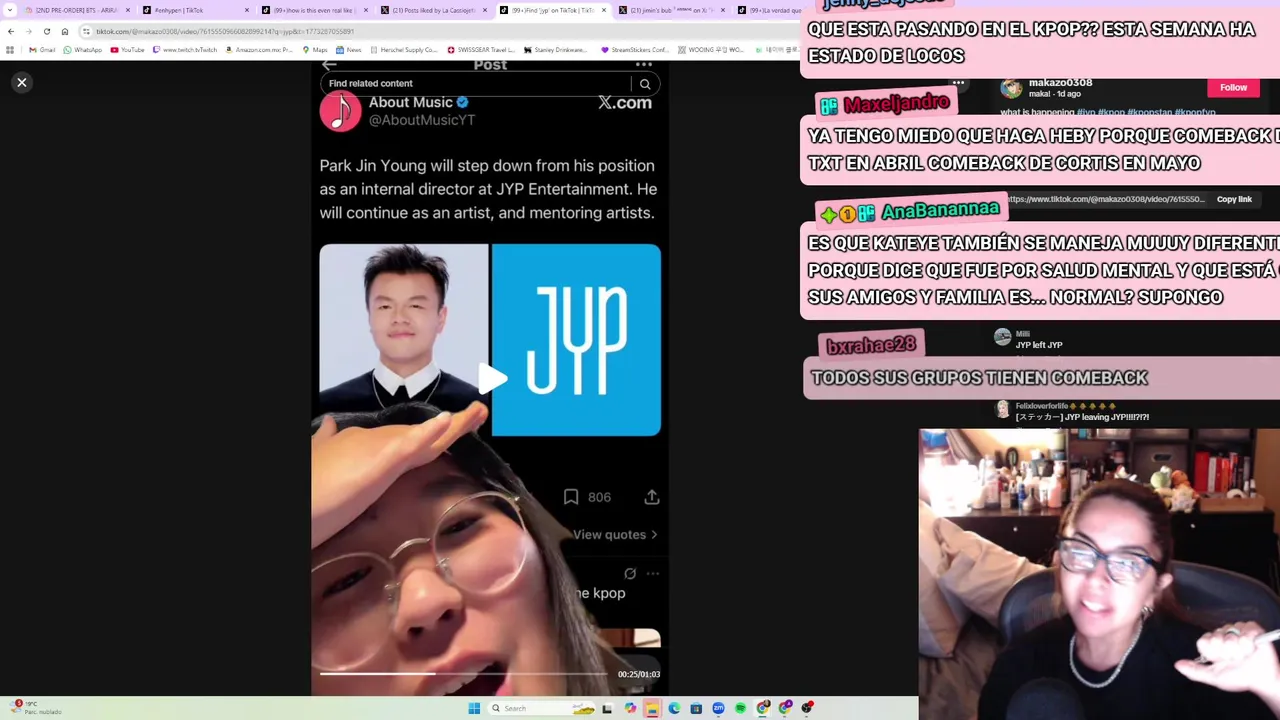The width and height of the screenshot is (1280, 720).
Task: Click the browser home icon
Action: tap(65, 31)
